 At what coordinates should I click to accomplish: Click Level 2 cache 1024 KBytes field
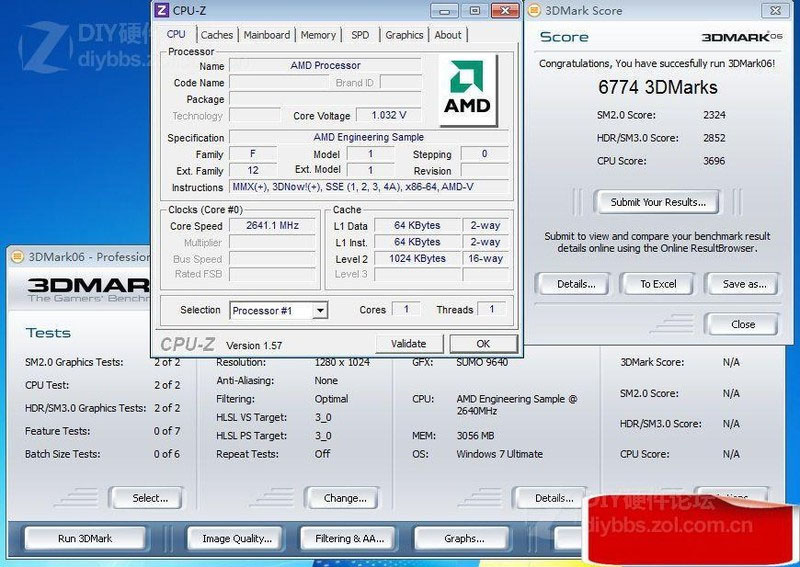(x=417, y=259)
